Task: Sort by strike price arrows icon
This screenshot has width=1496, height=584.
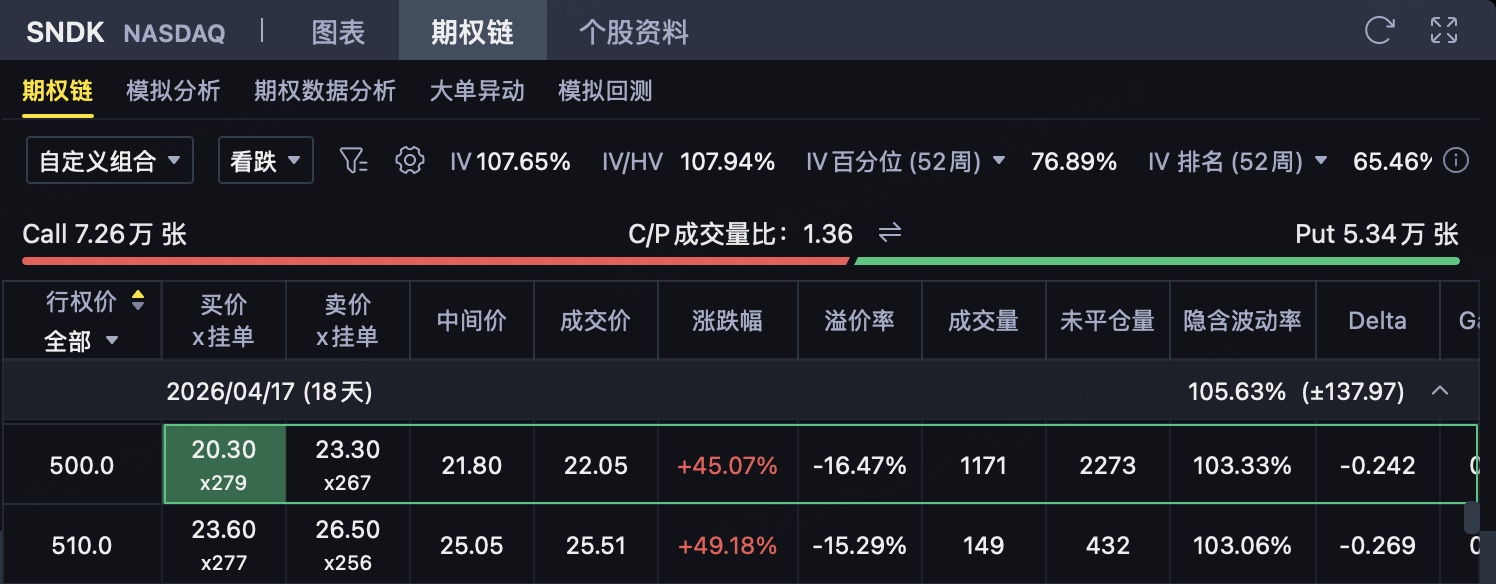Action: click(138, 300)
